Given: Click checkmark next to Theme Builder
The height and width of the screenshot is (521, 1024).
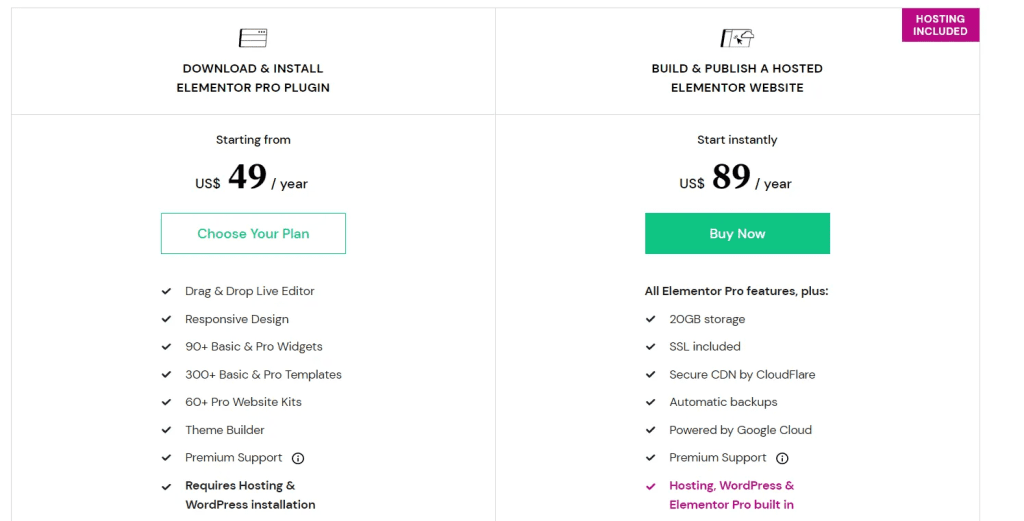Looking at the screenshot, I should point(167,430).
